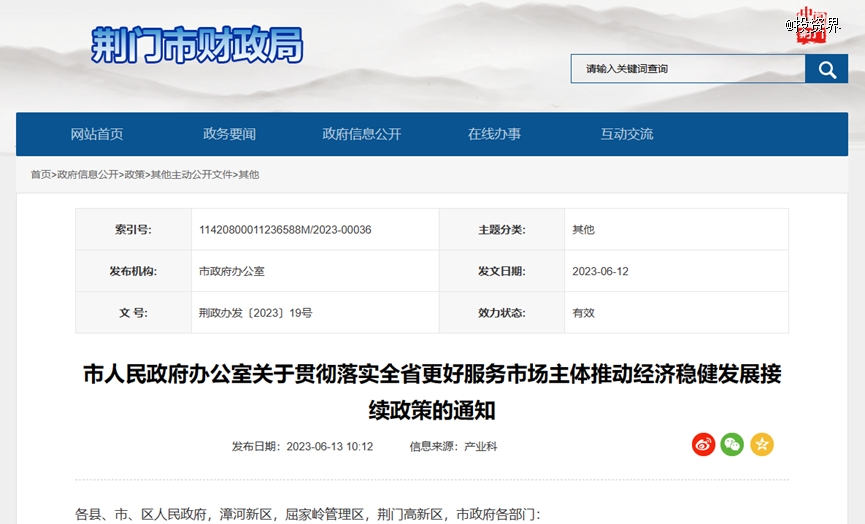Select 在线办事 from the navigation bar
Image resolution: width=865 pixels, height=524 pixels.
(494, 134)
